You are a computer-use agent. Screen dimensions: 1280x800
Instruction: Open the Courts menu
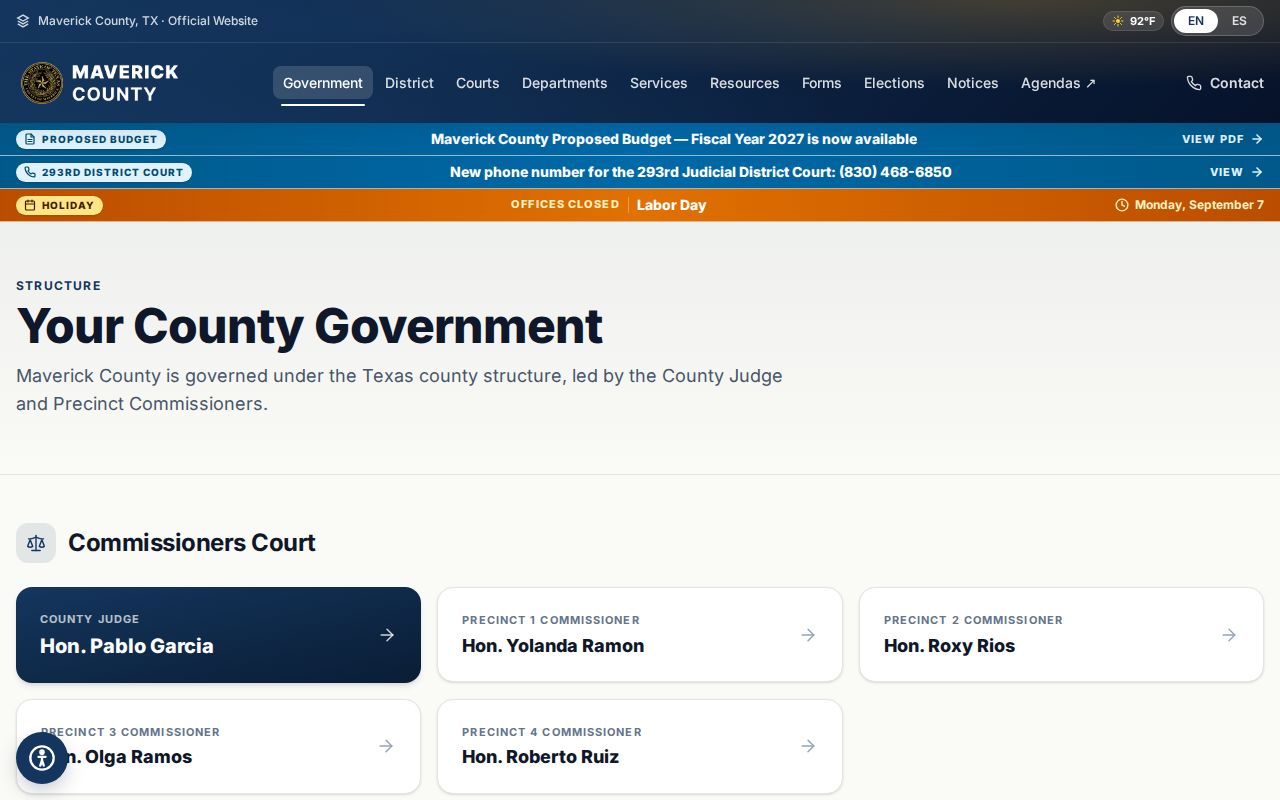coord(478,83)
